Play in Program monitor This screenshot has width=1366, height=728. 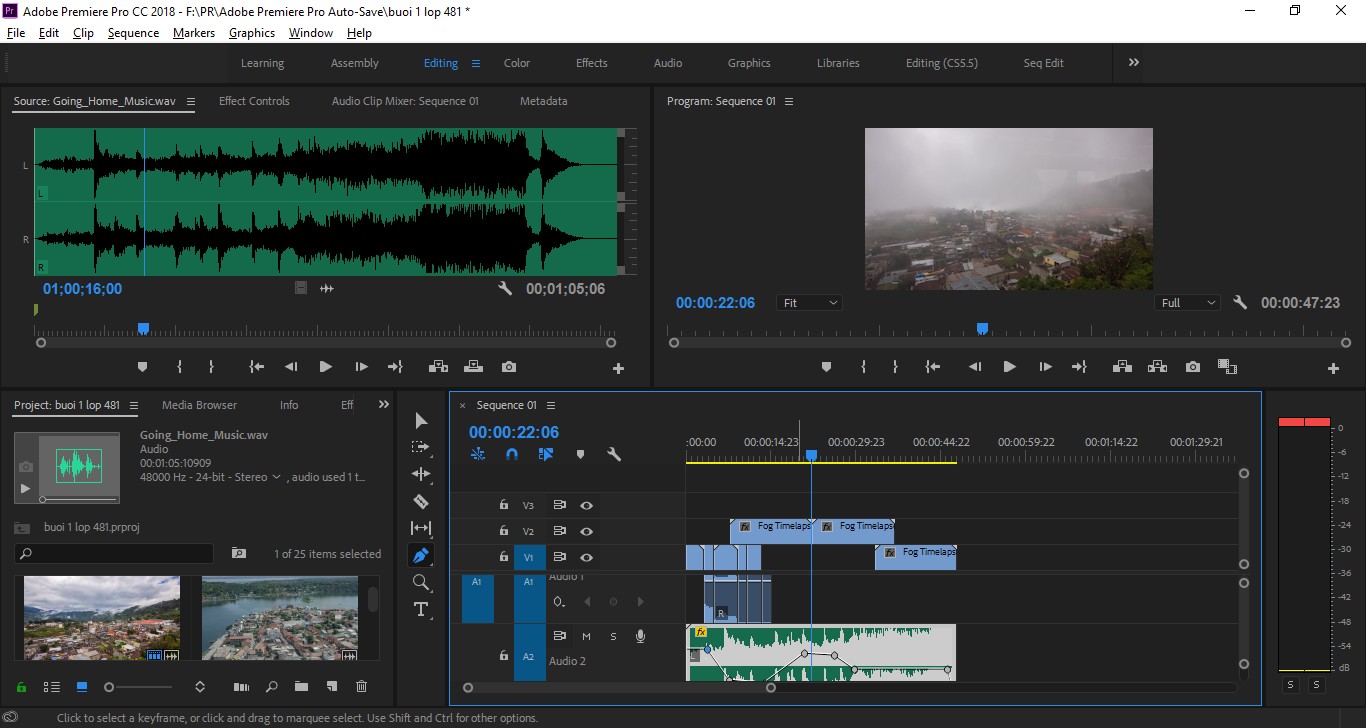[x=1009, y=367]
